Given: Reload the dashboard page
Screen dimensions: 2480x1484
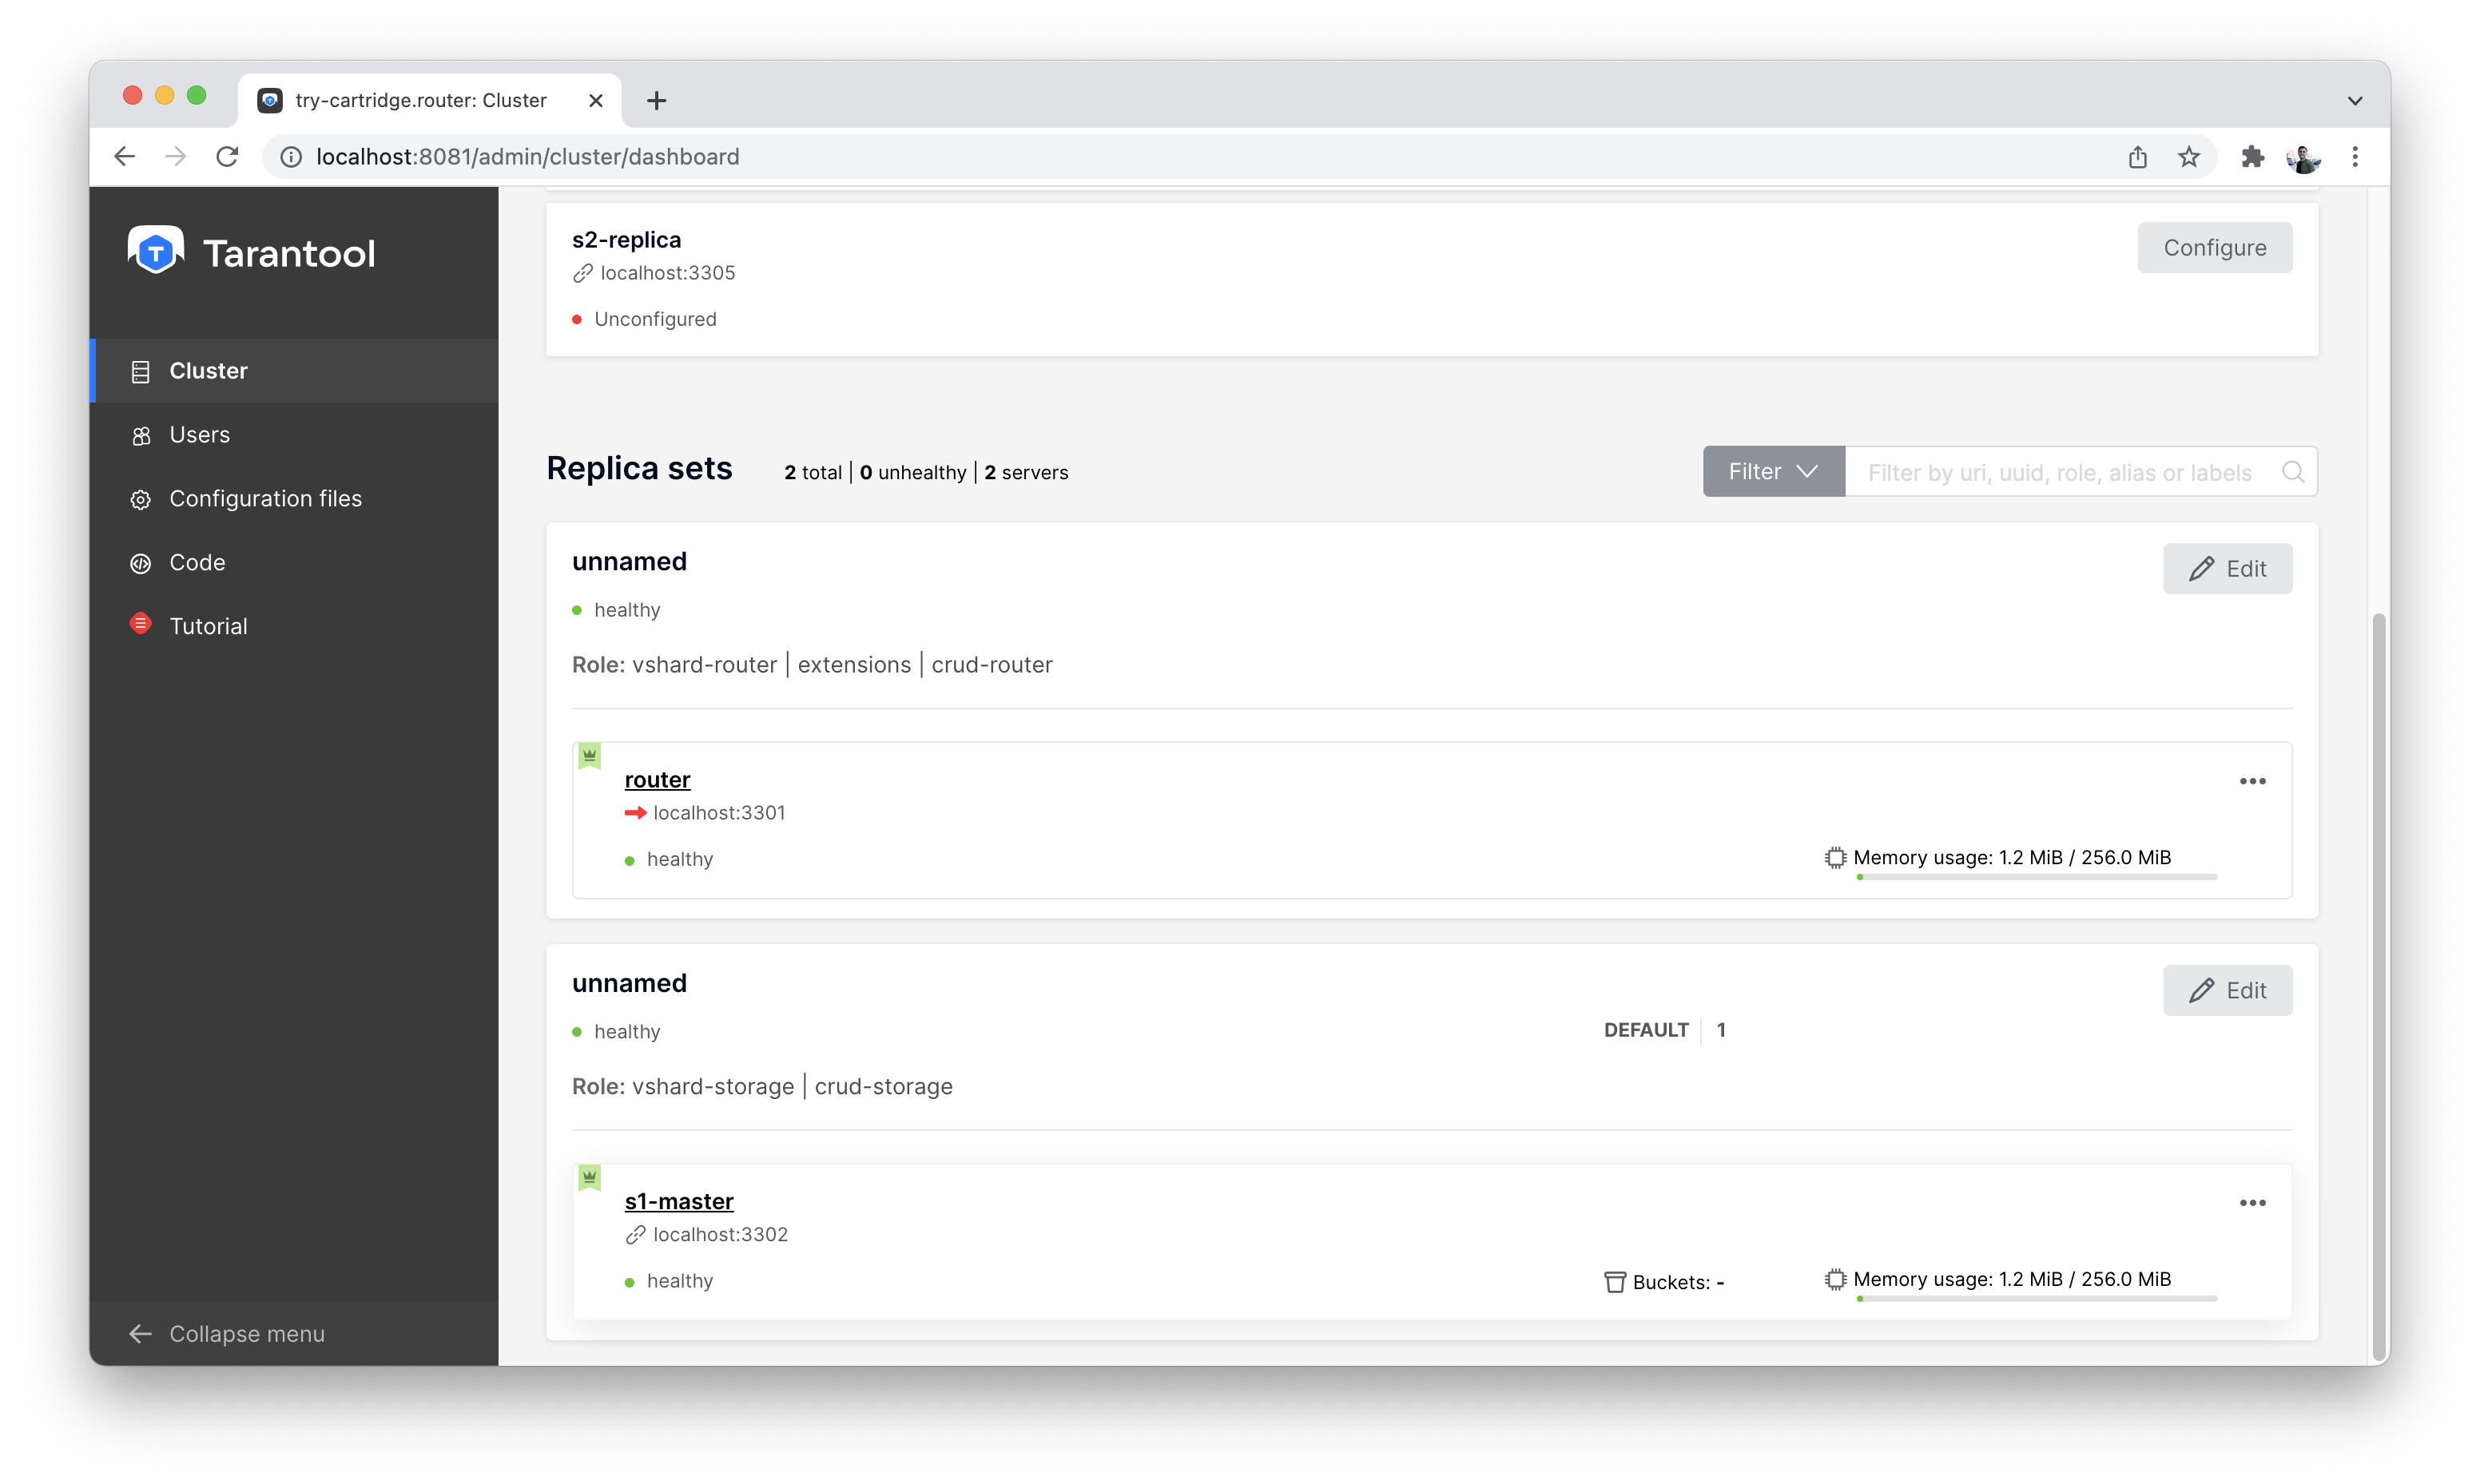Looking at the screenshot, I should tap(227, 157).
